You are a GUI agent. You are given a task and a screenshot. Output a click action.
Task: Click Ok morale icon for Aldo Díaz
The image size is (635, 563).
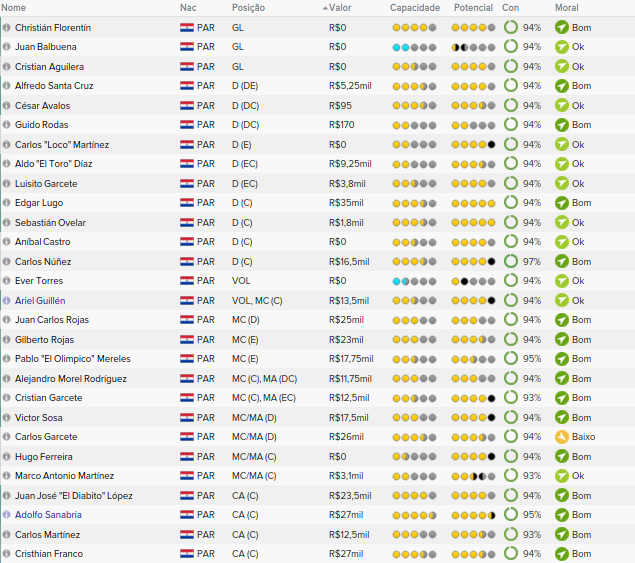click(562, 164)
